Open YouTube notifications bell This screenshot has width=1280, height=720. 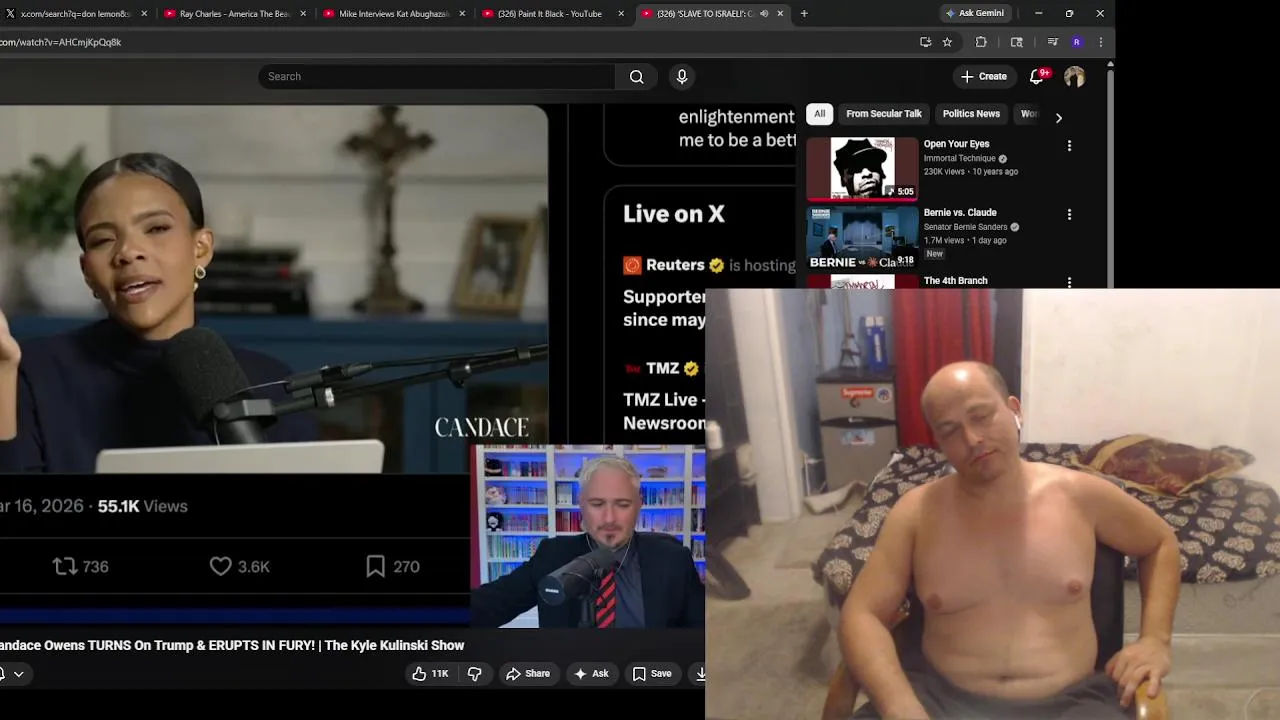pos(1037,77)
